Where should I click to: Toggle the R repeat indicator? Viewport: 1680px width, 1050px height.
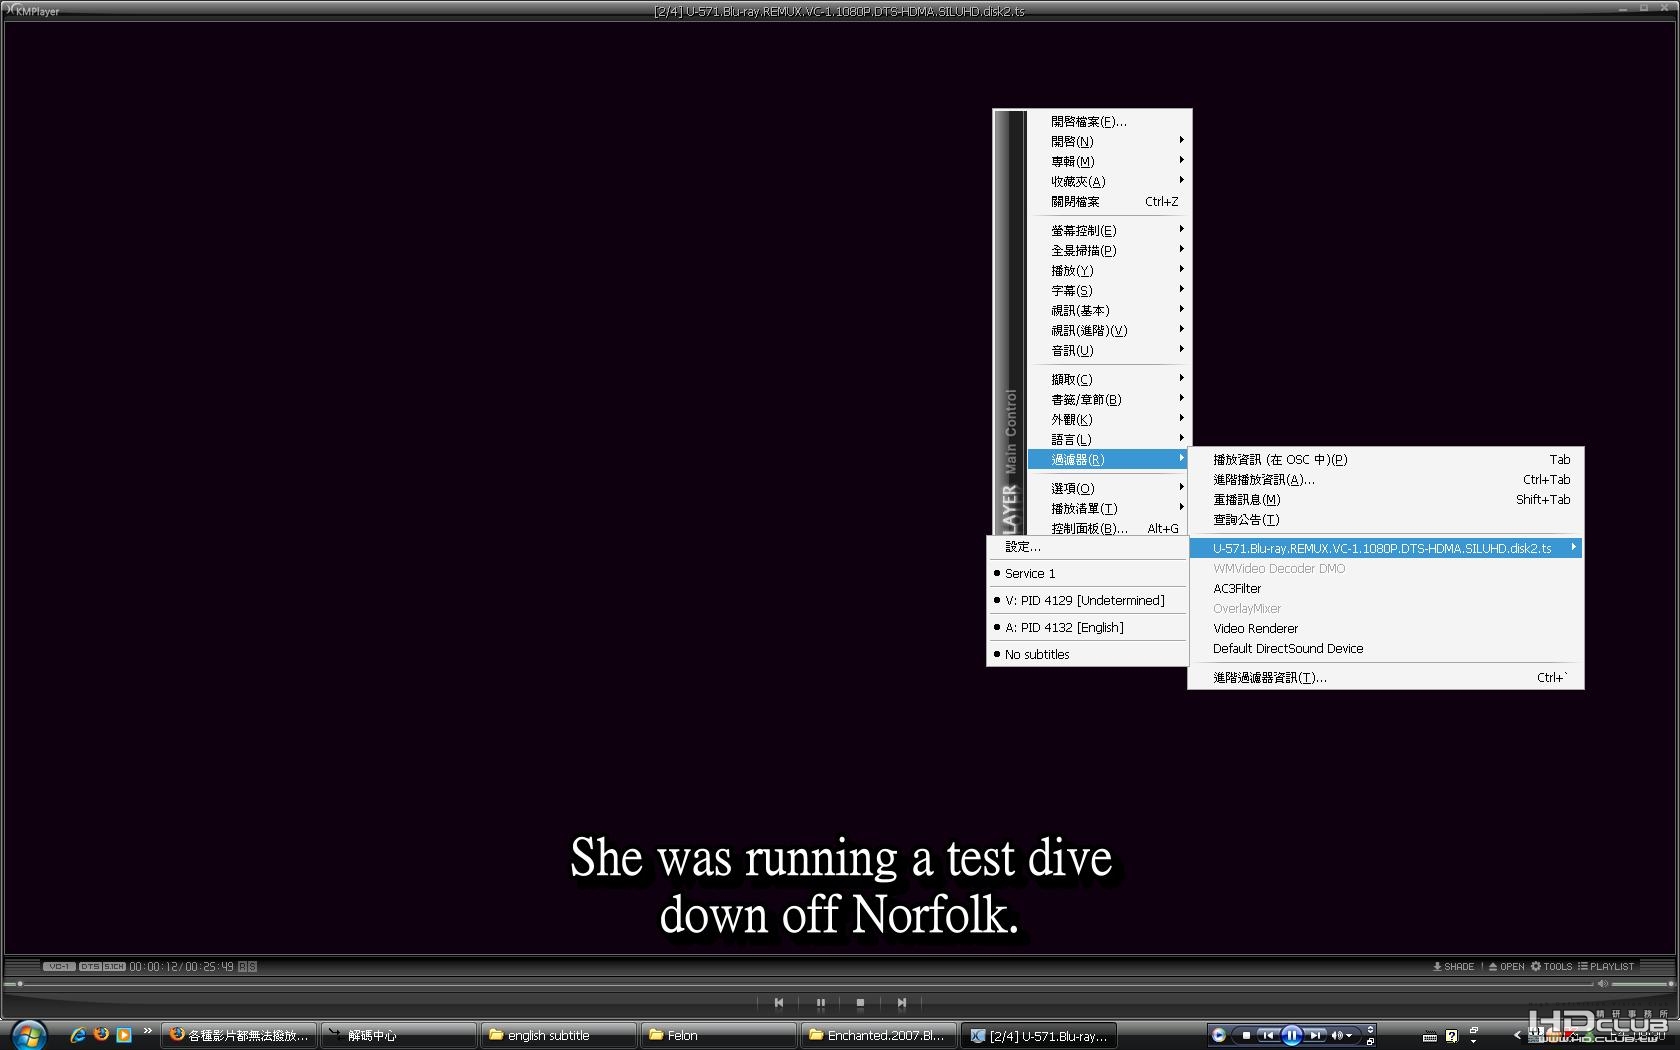[242, 966]
